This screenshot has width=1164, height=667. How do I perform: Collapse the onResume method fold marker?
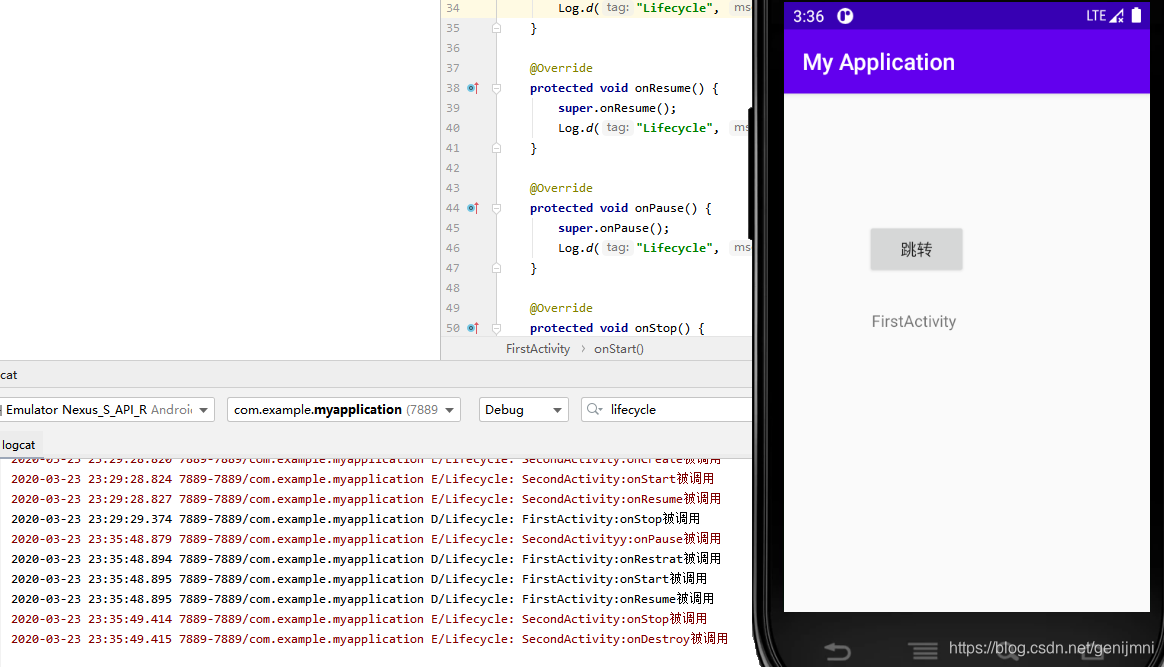click(x=497, y=88)
